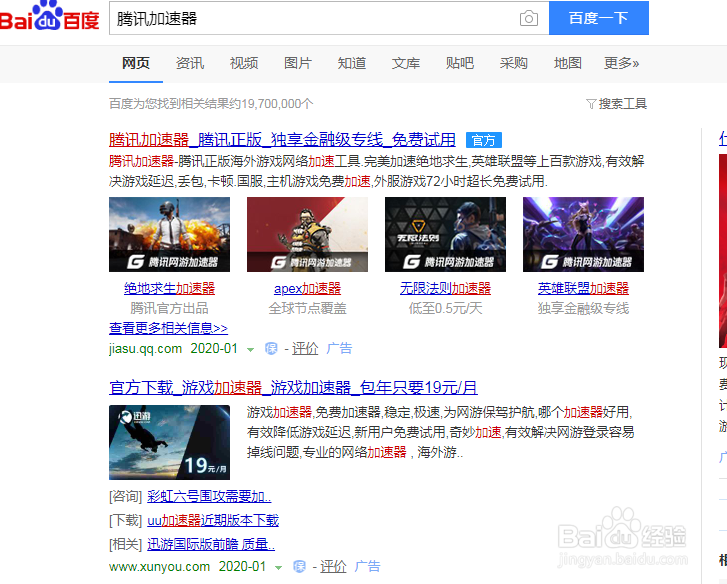Click jiasu.qq.com URL text

146,349
